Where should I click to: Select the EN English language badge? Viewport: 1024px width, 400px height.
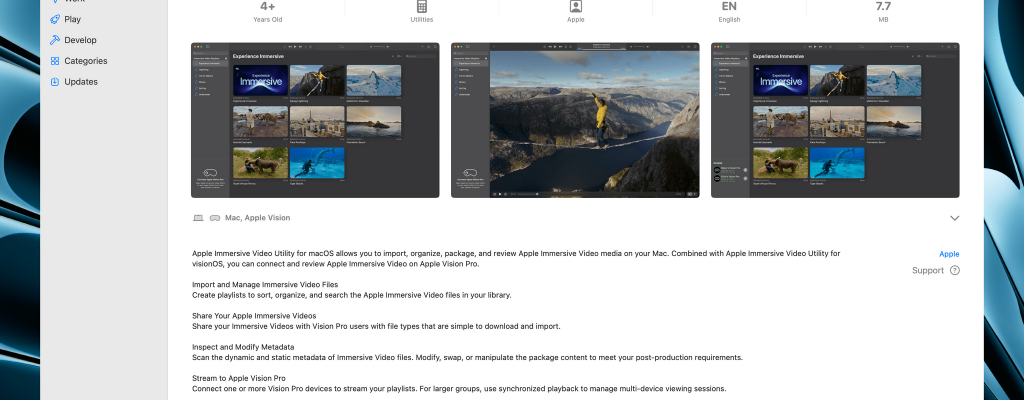click(729, 11)
